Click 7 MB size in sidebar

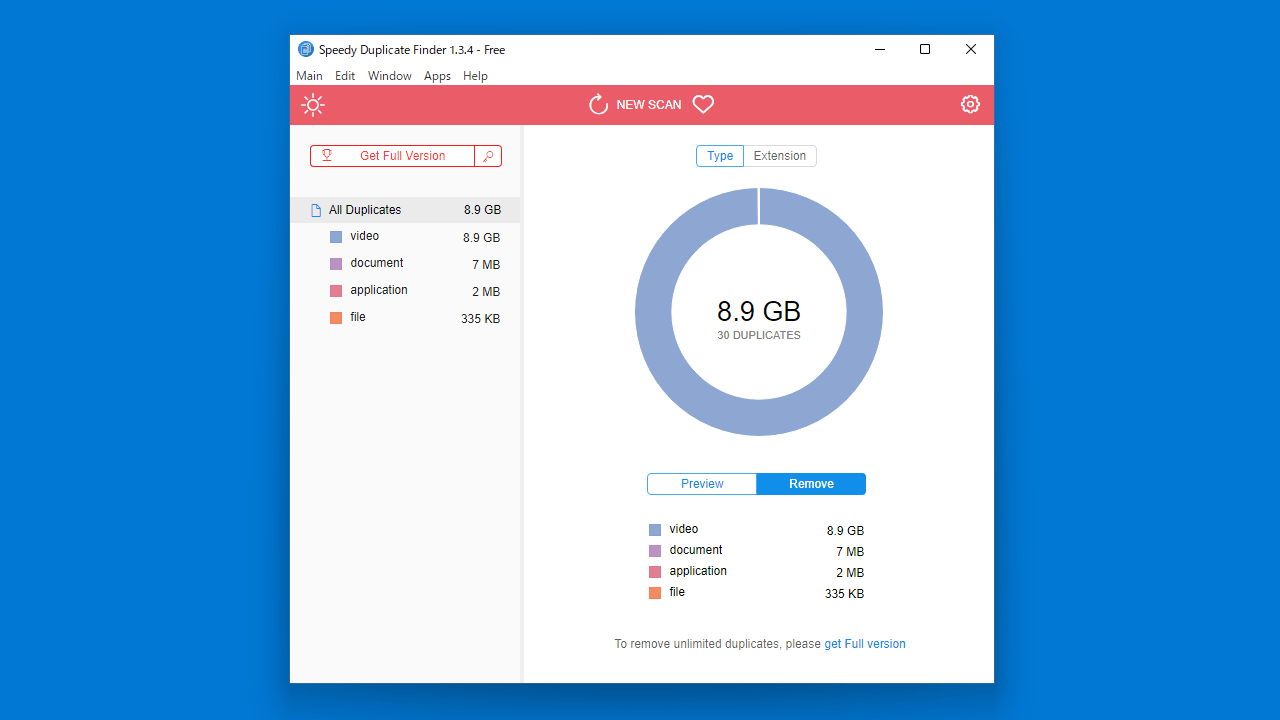[x=486, y=265]
